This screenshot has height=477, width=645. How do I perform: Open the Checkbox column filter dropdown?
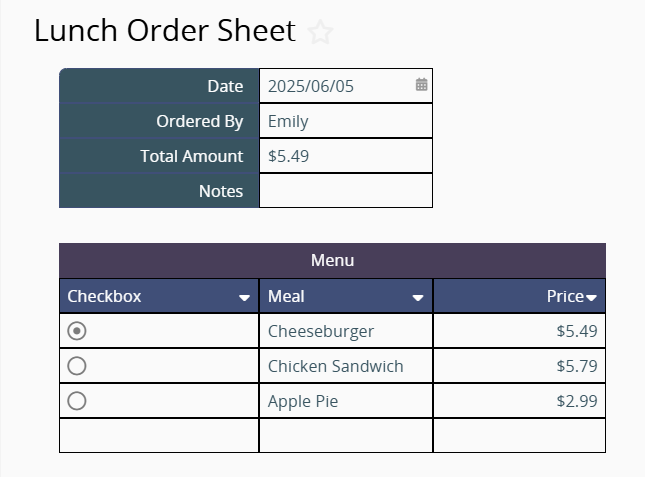[244, 297]
